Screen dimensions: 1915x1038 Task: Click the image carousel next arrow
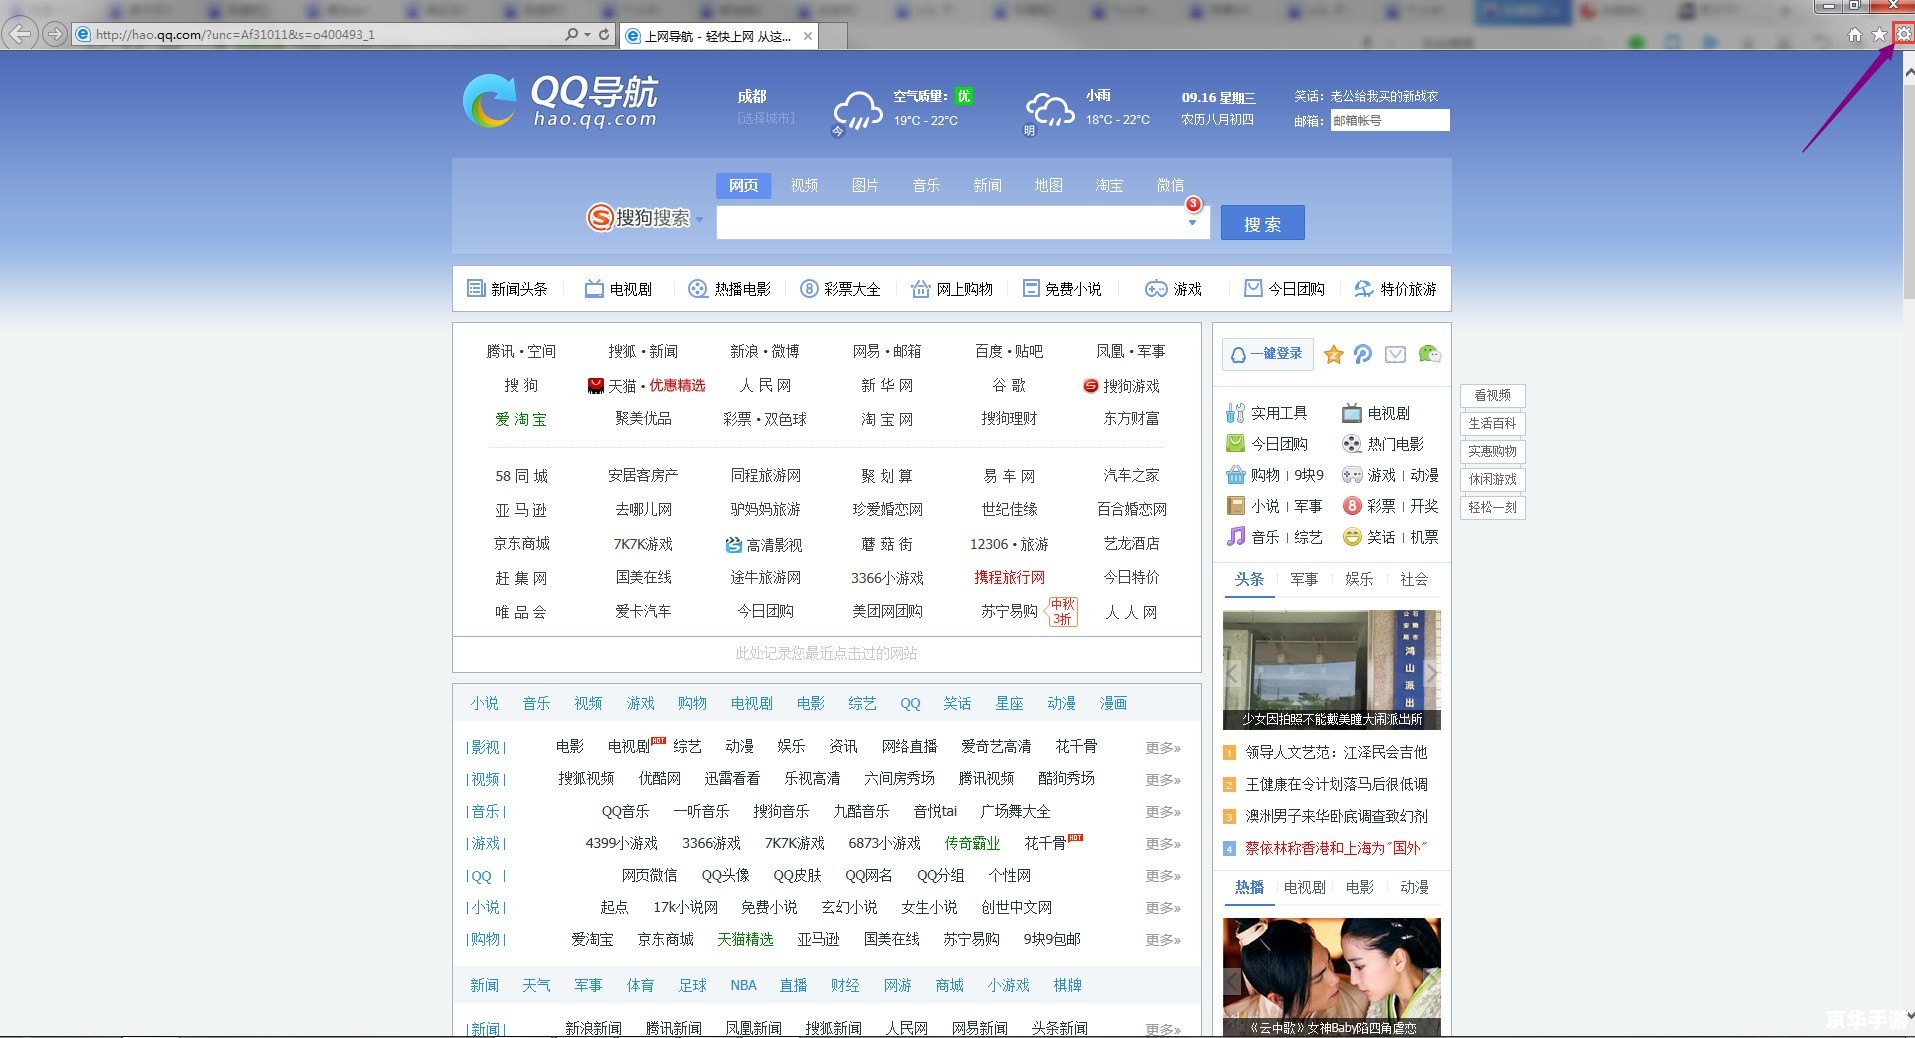click(1431, 673)
